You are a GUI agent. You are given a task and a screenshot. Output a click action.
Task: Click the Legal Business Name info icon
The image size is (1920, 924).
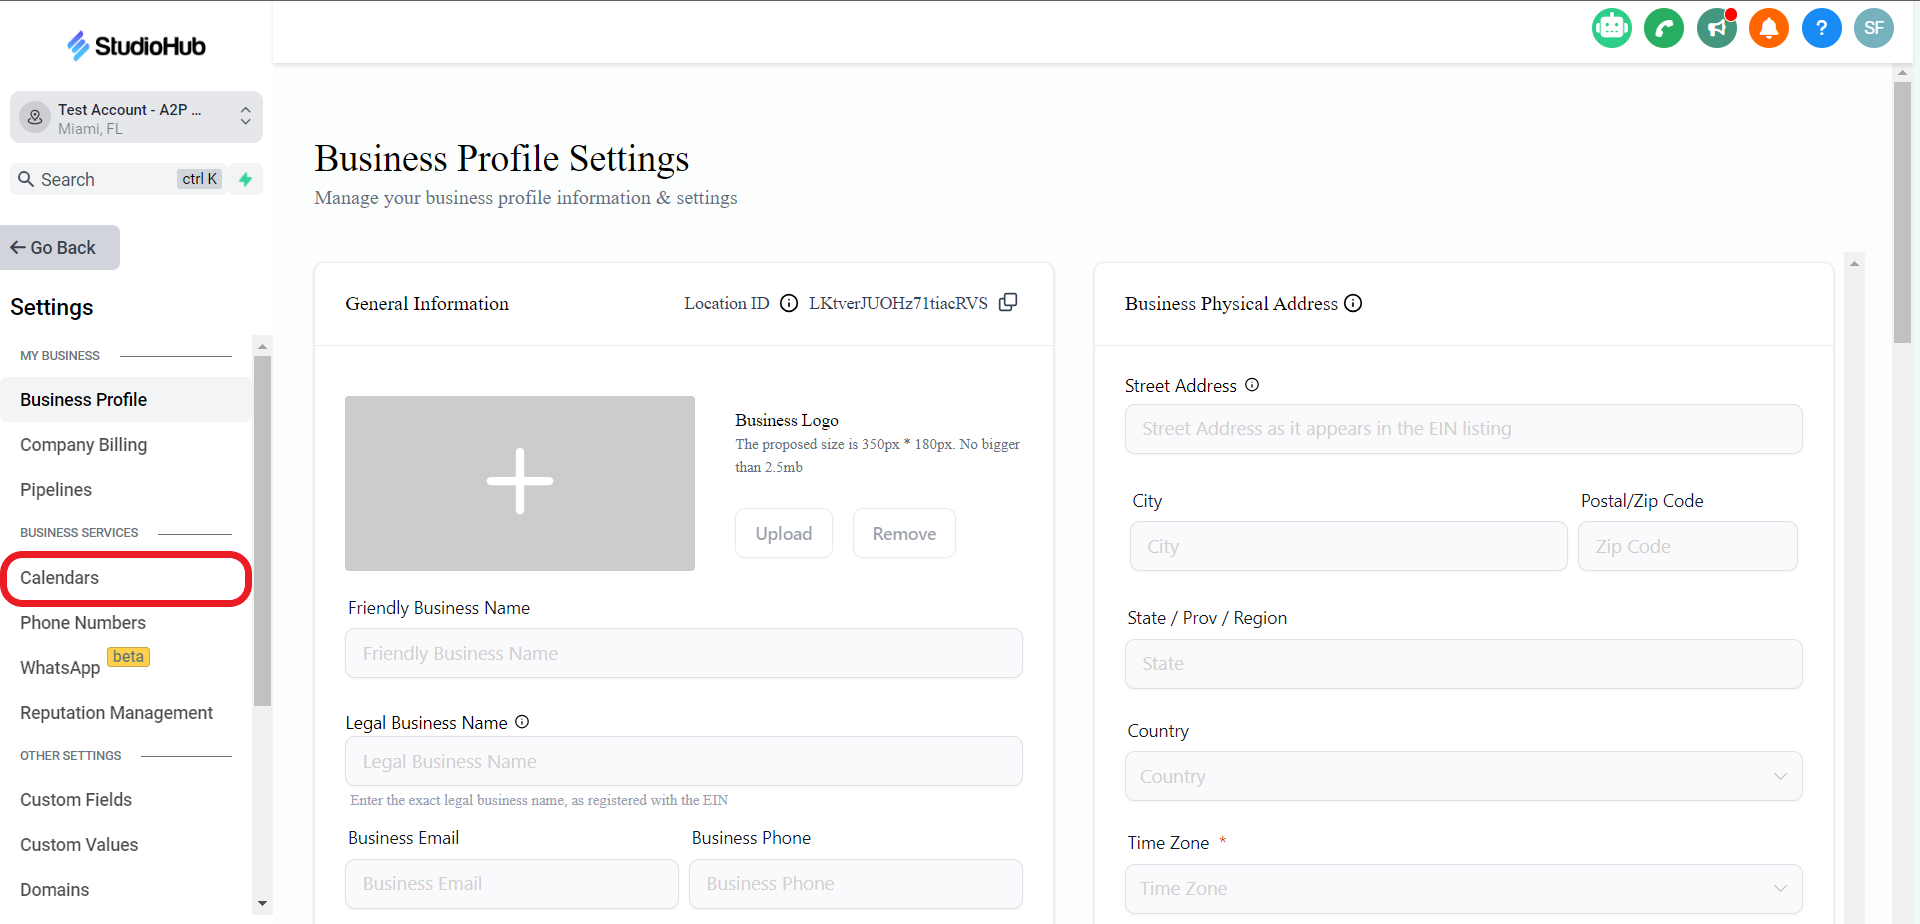tap(522, 722)
